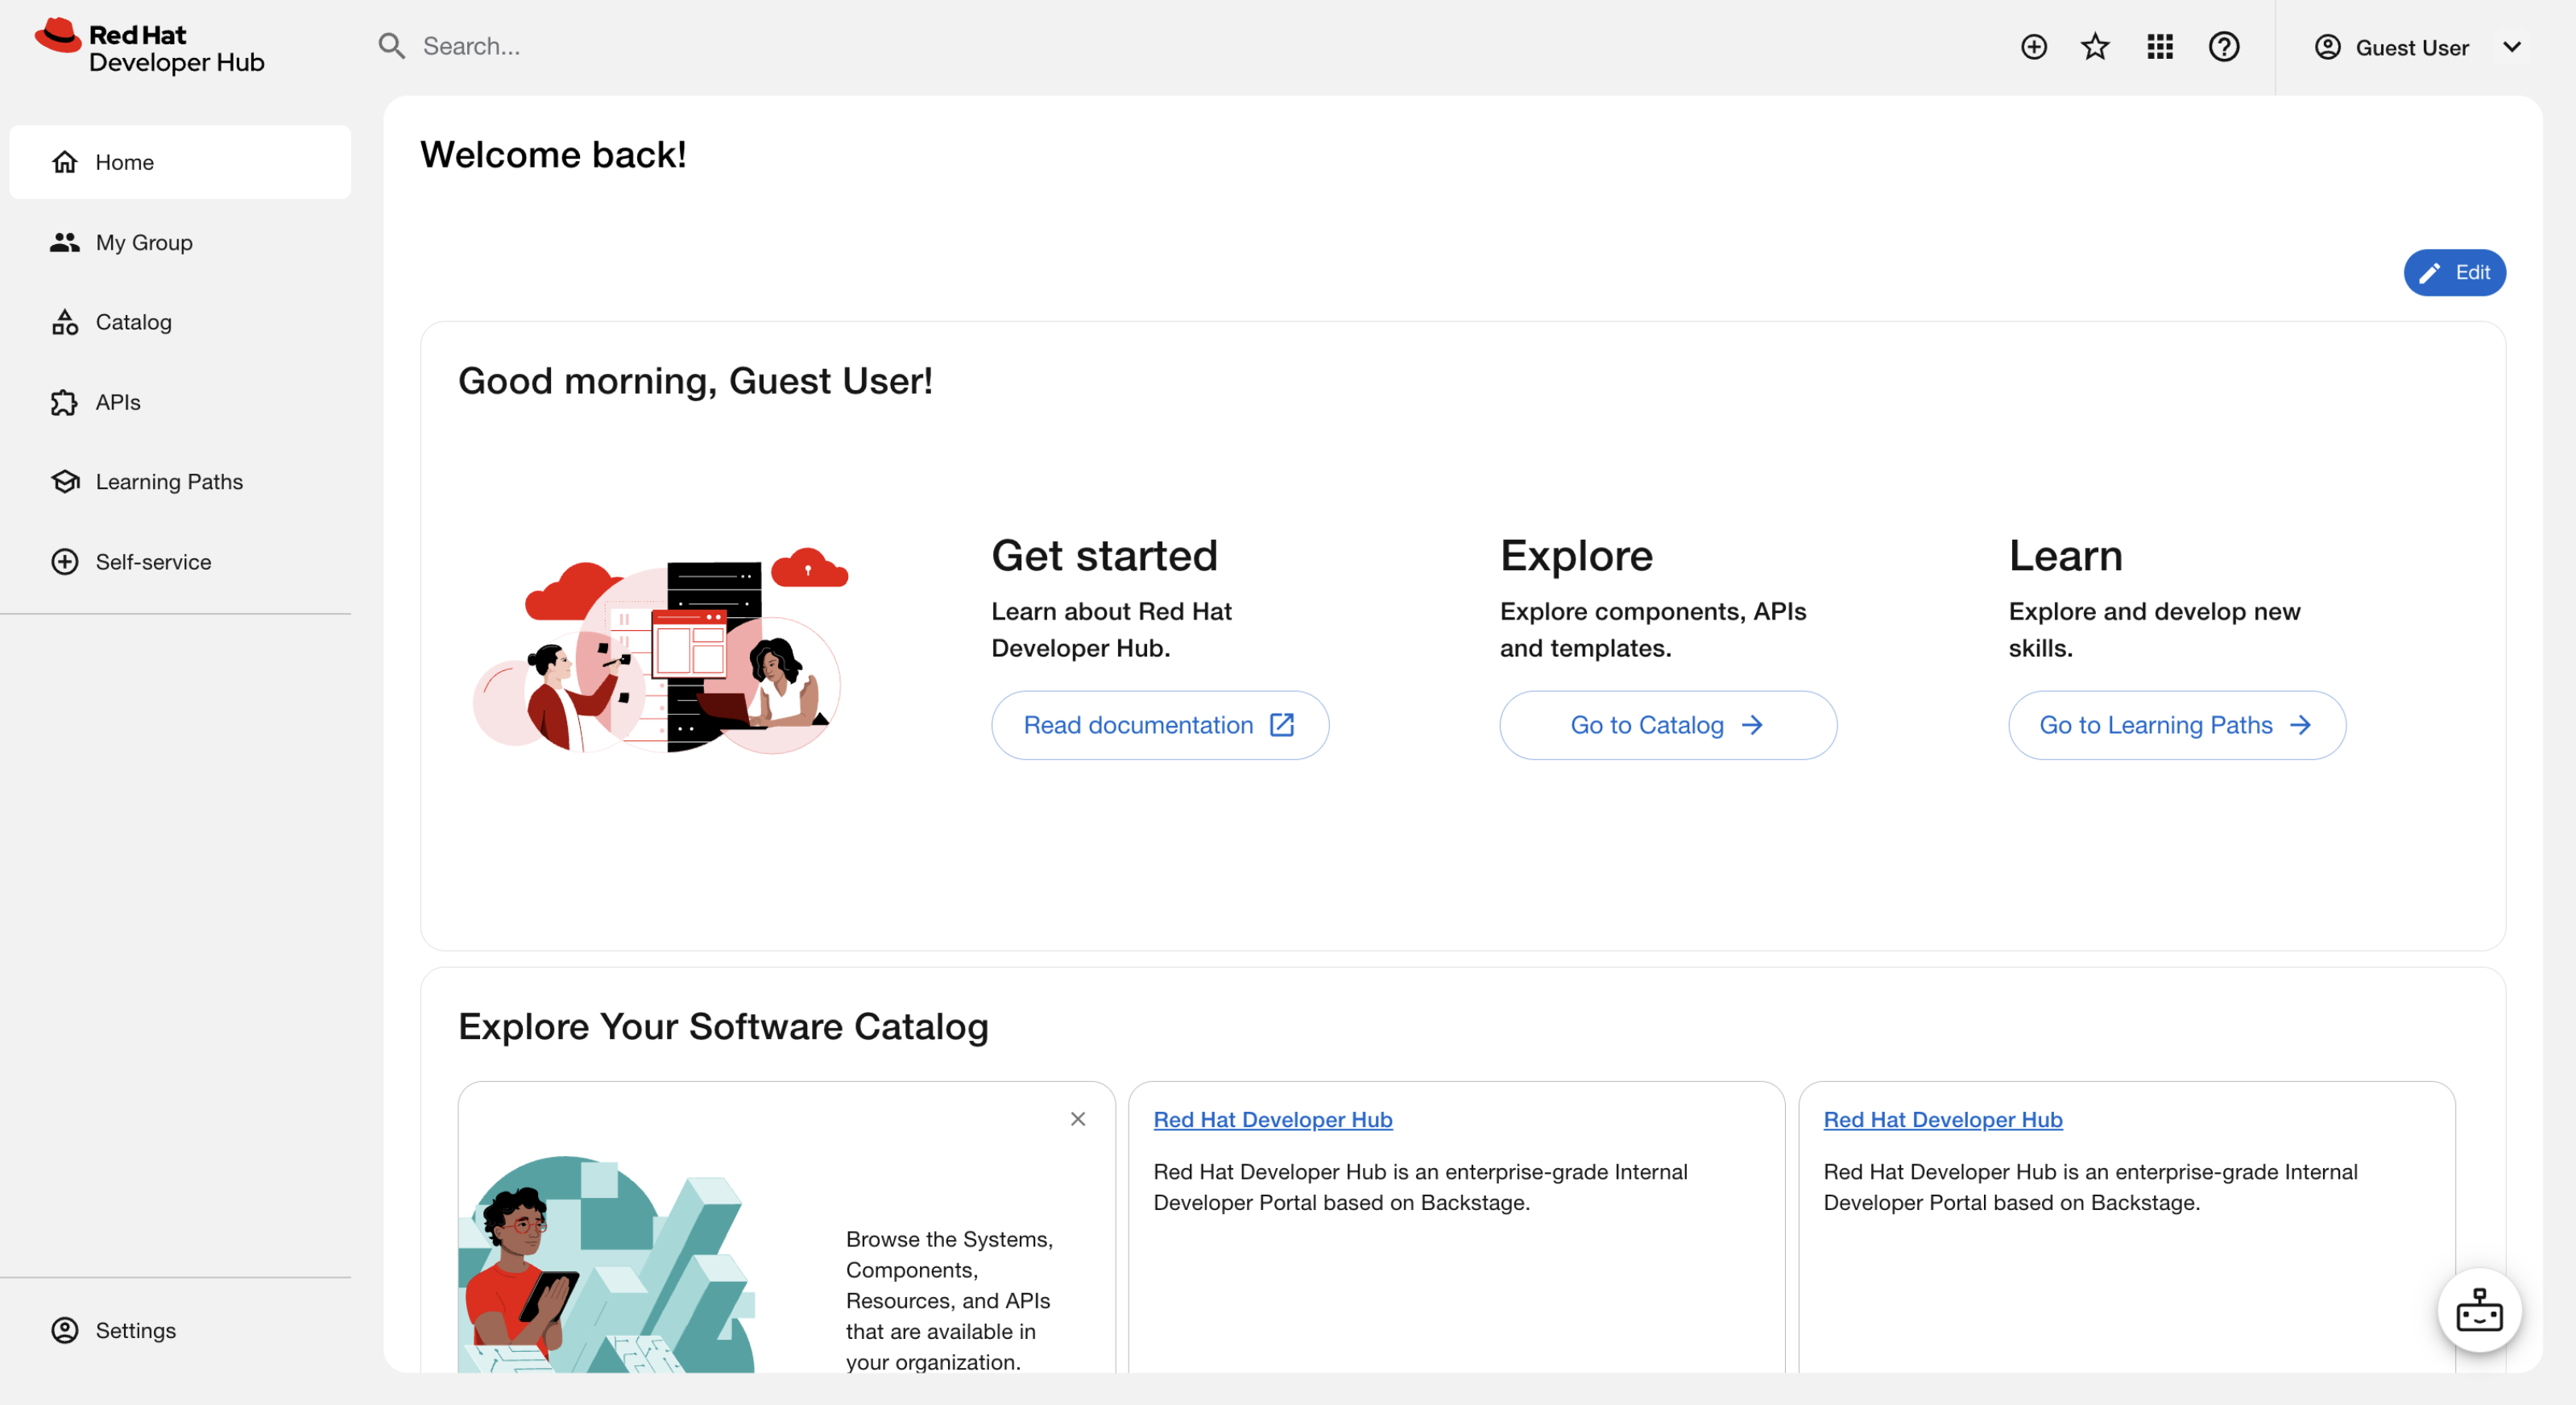Screen dimensions: 2576x1405
Task: Click the Software Catalog illustration thumbnail
Action: 607,1264
